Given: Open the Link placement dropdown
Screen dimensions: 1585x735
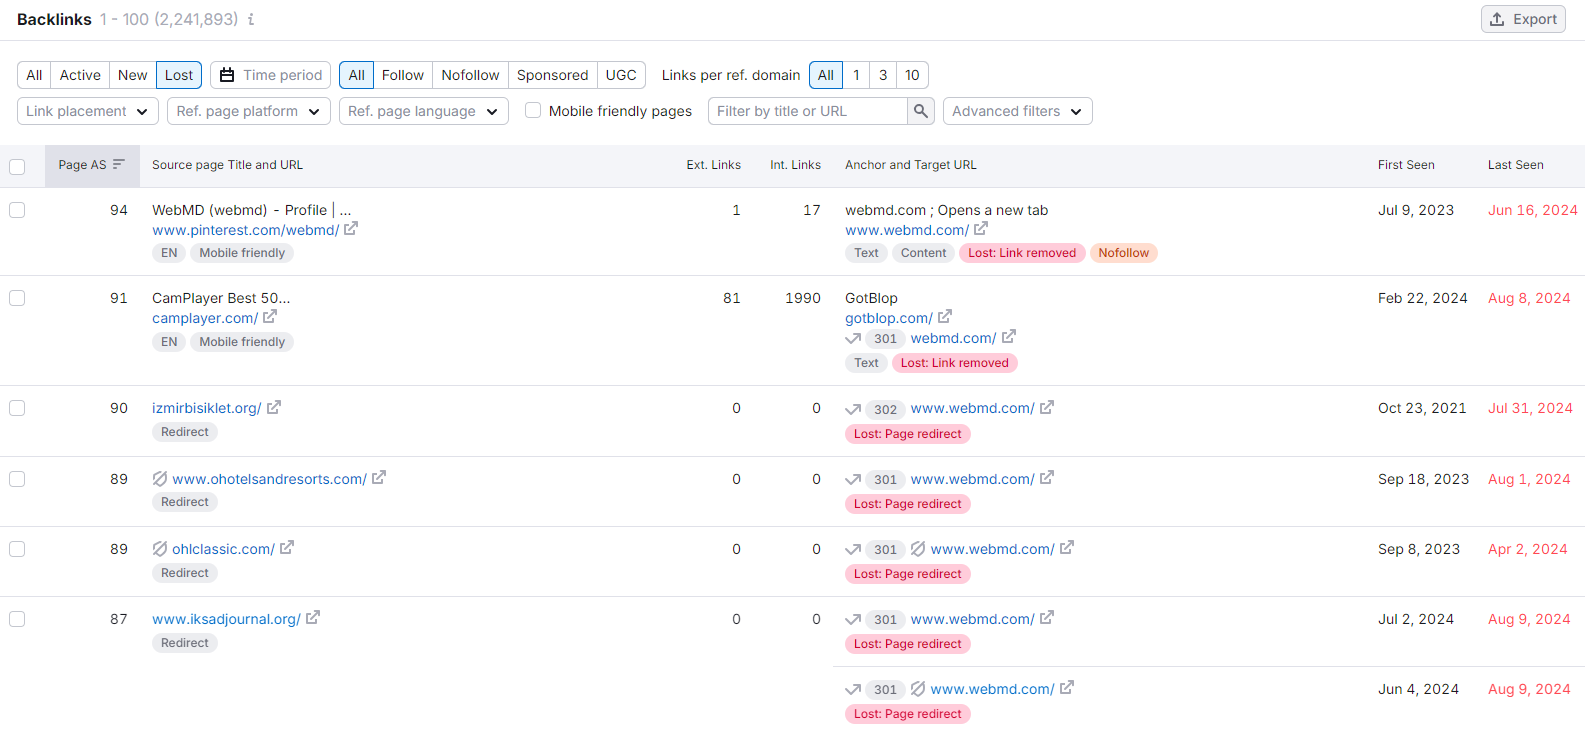Looking at the screenshot, I should [x=88, y=111].
